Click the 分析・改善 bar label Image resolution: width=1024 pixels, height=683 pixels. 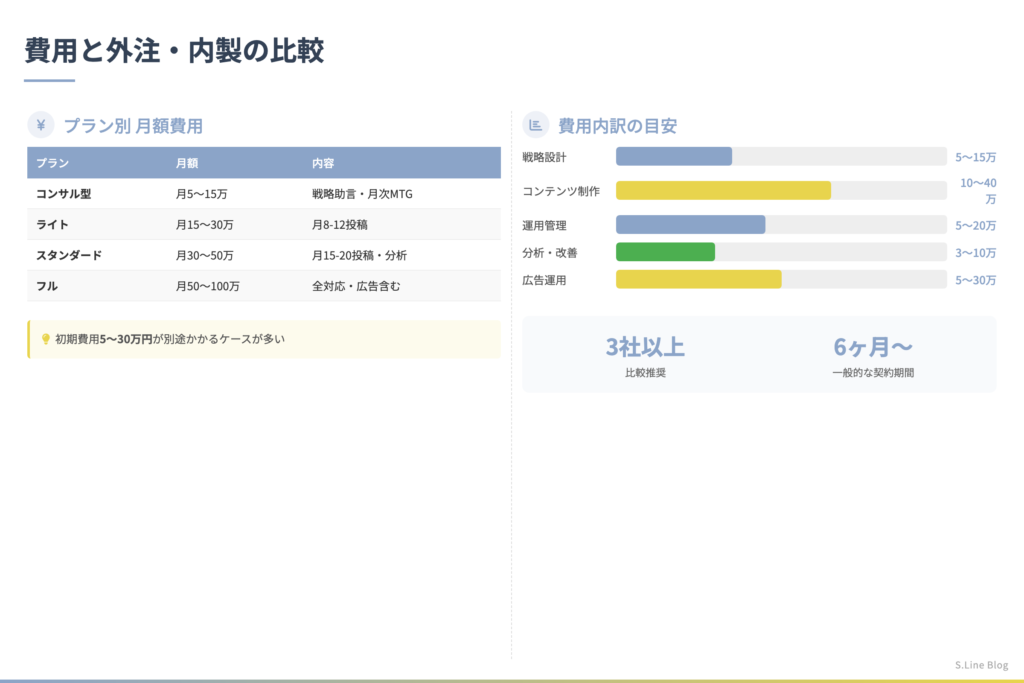pos(550,253)
